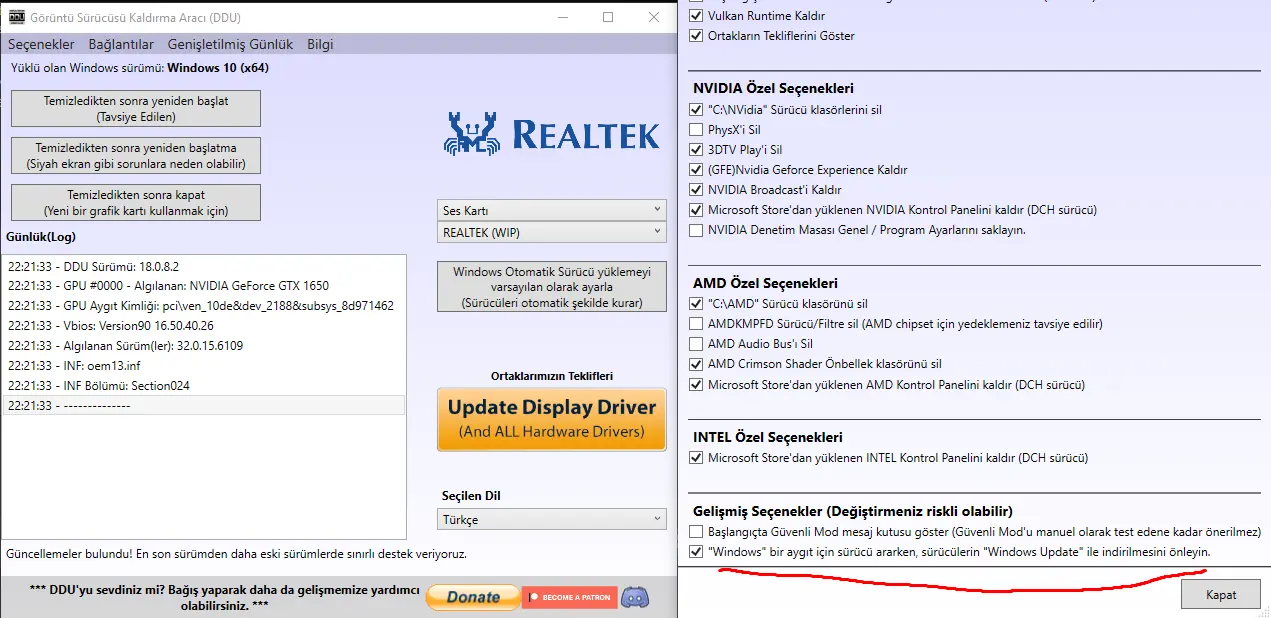Toggle Microsoft Store AMD Kontrol Paneli checkbox
The width and height of the screenshot is (1271, 618).
tap(697, 384)
